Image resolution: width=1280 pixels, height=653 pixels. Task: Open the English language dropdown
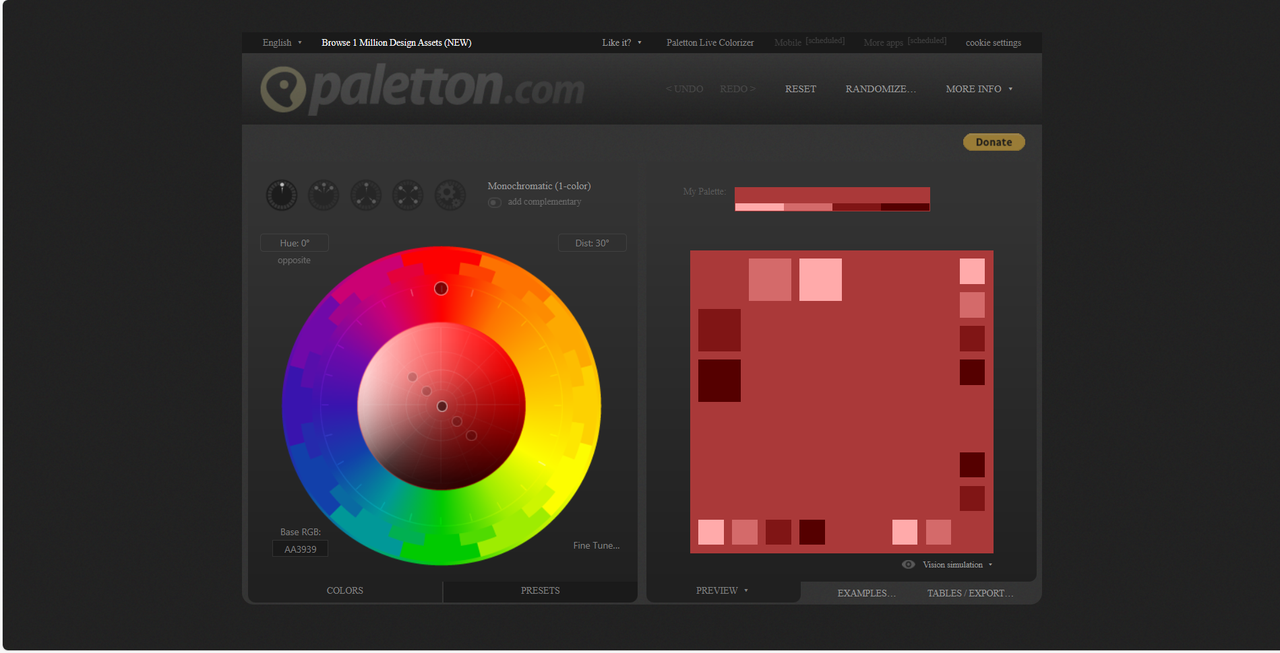[x=282, y=43]
